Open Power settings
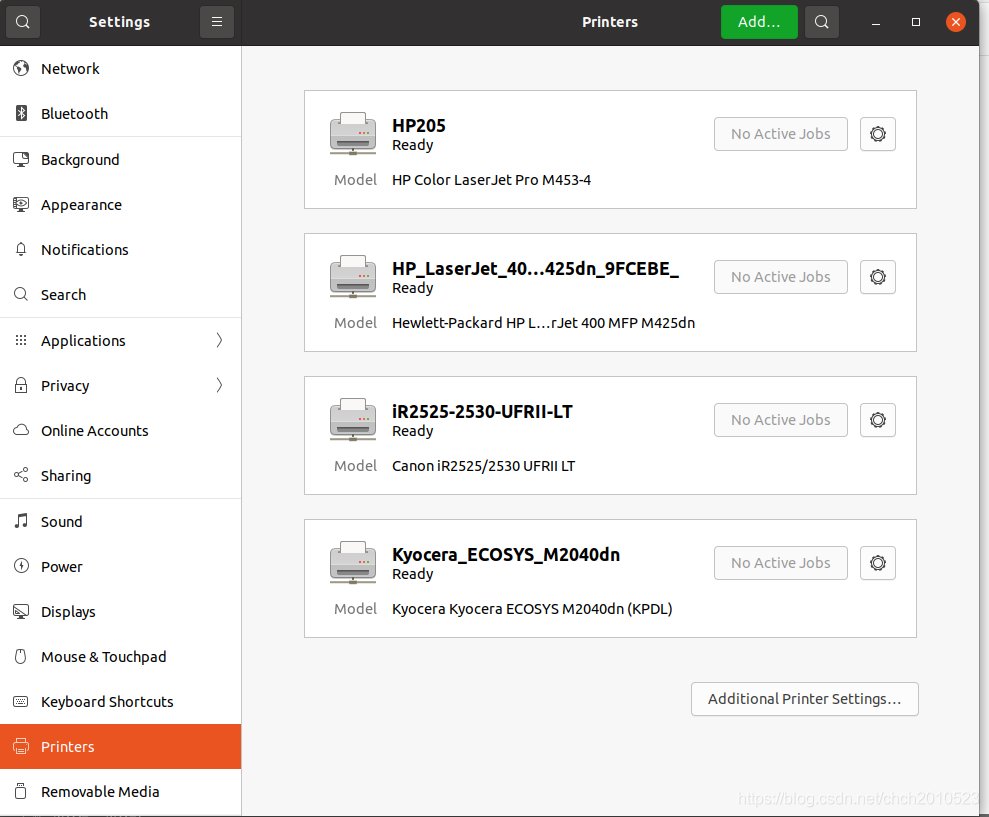This screenshot has width=989, height=817. 120,566
